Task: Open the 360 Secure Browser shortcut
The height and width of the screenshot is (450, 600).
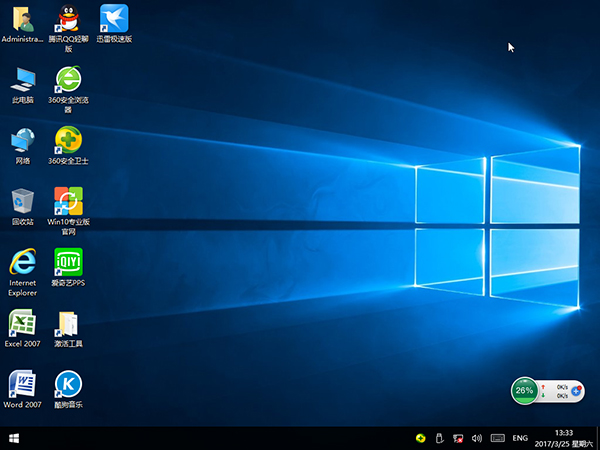Action: point(68,79)
